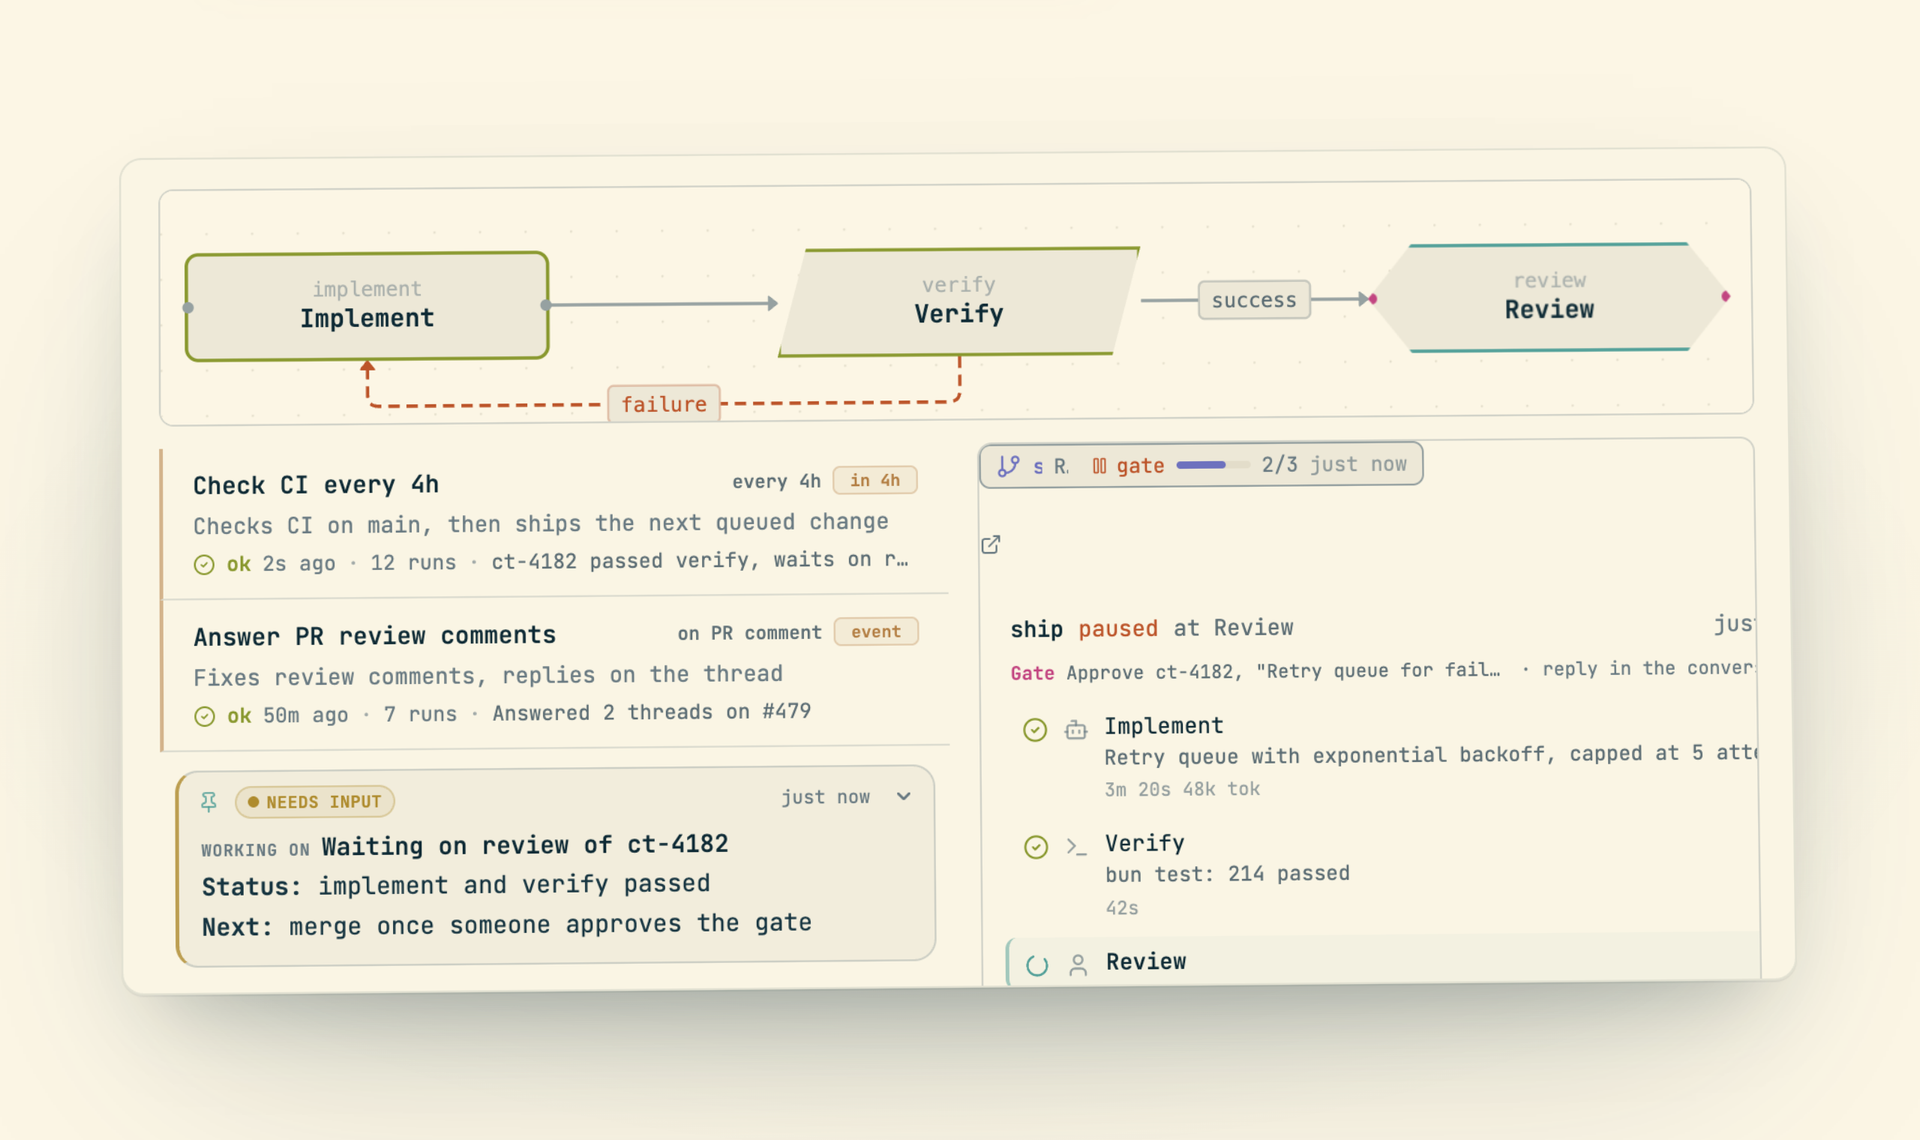The width and height of the screenshot is (1920, 1140).
Task: Click the ok check icon for Check CI
Action: pyautogui.click(x=204, y=565)
